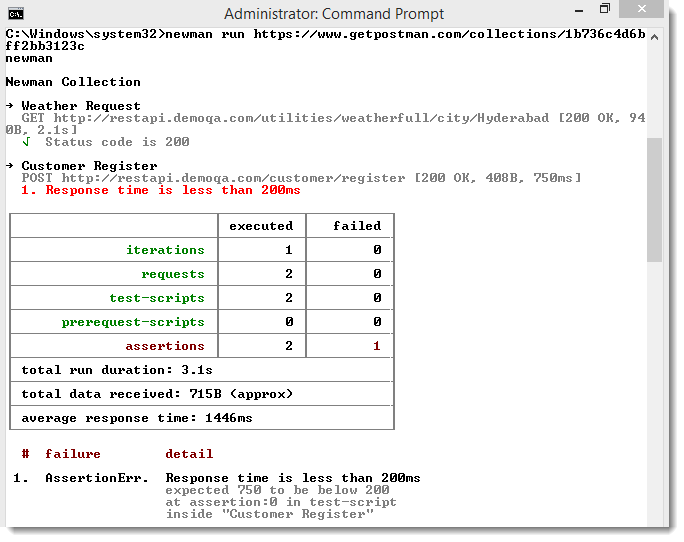
Task: Click the arrow before Weather Request
Action: point(10,106)
